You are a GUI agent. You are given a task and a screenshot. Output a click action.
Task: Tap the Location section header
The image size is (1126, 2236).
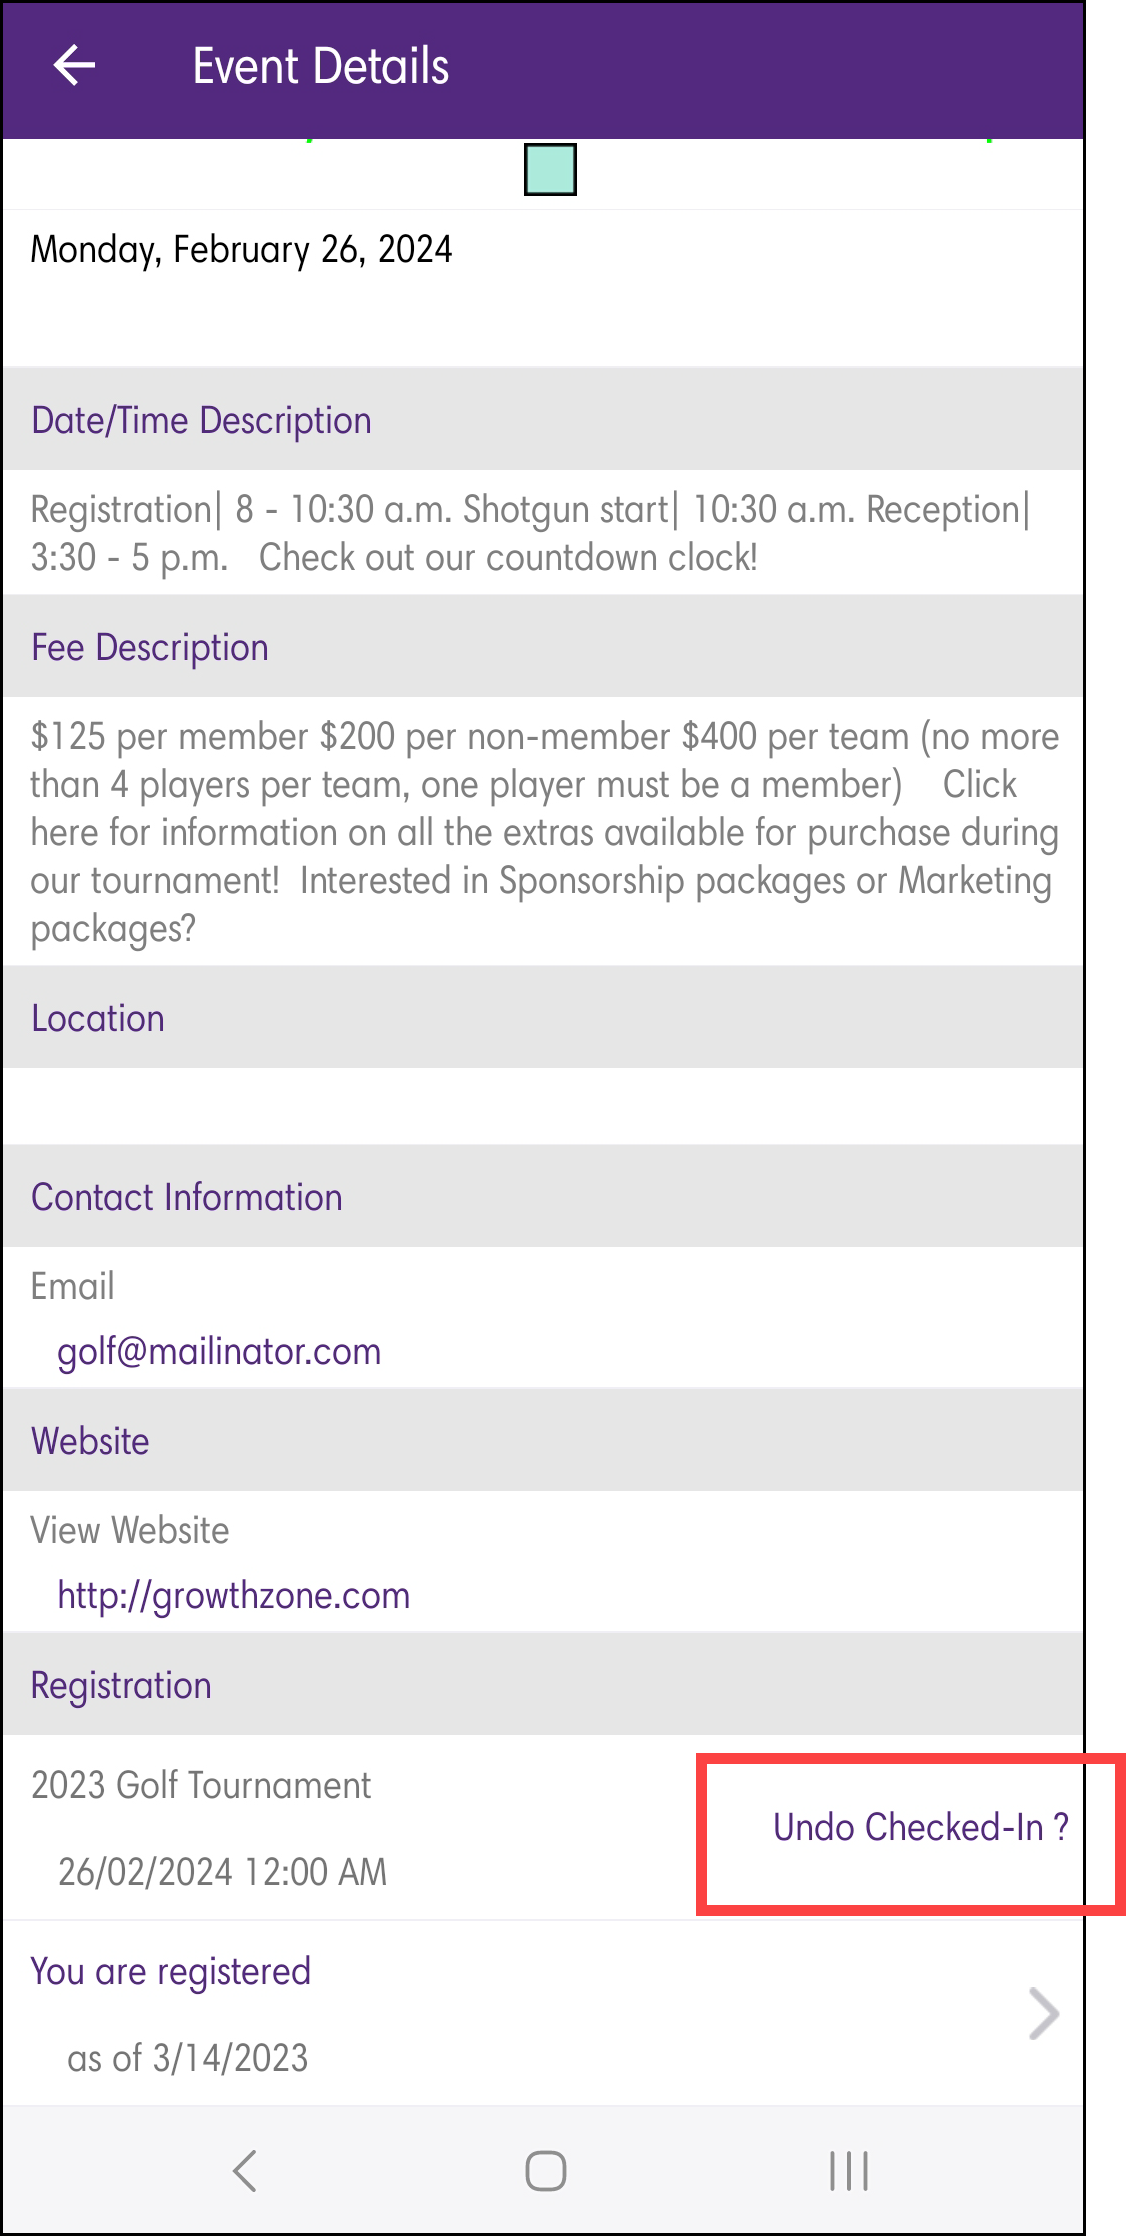coord(98,1019)
